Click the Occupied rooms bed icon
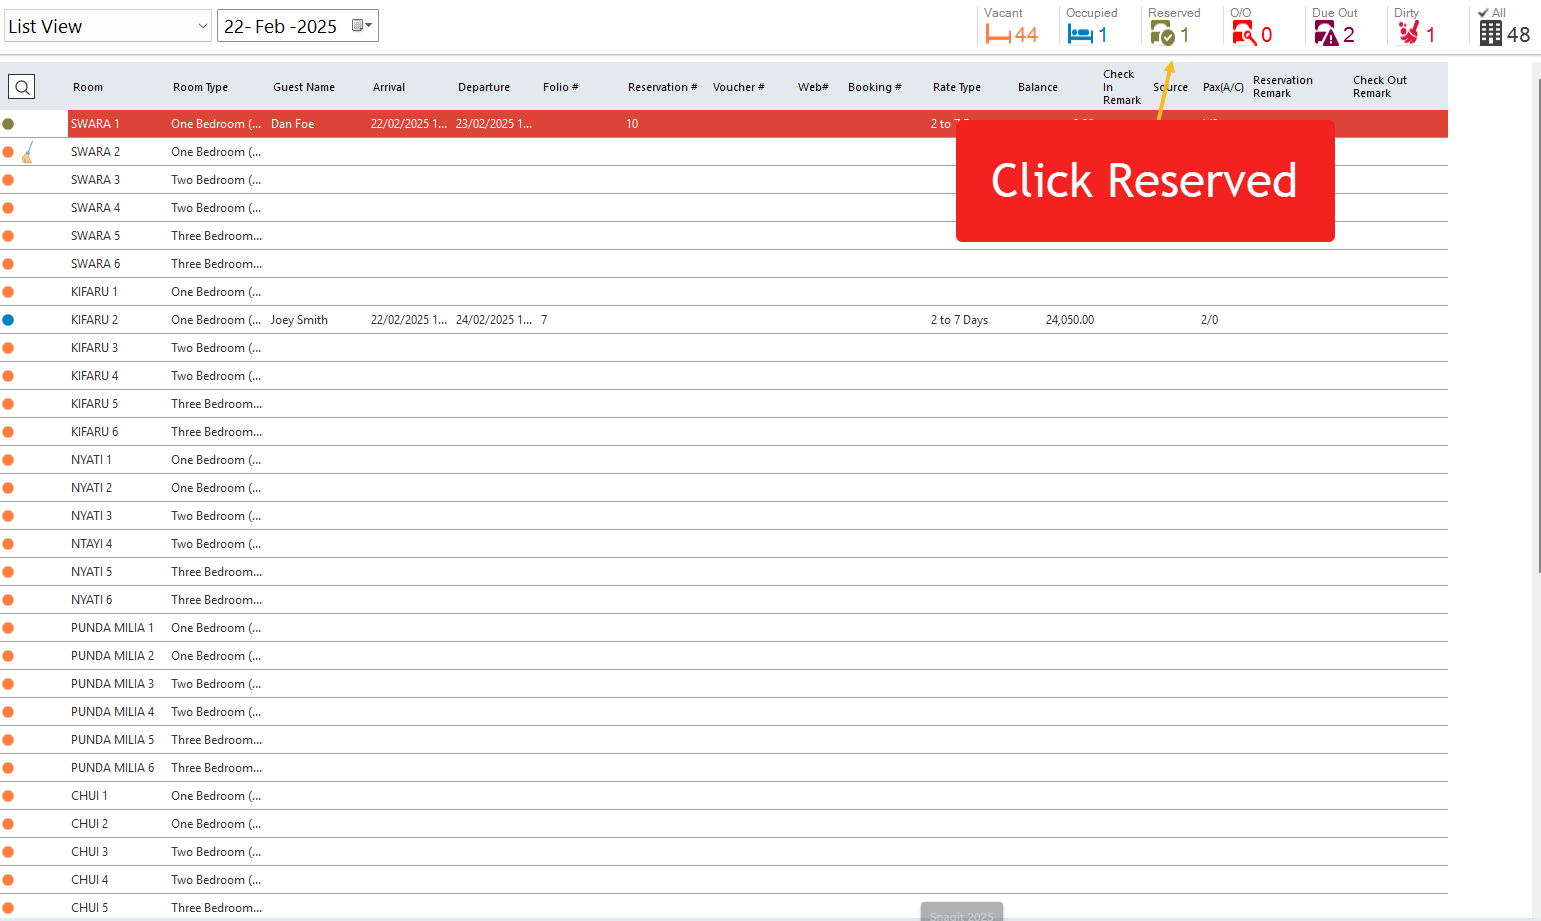This screenshot has width=1541, height=921. 1080,35
